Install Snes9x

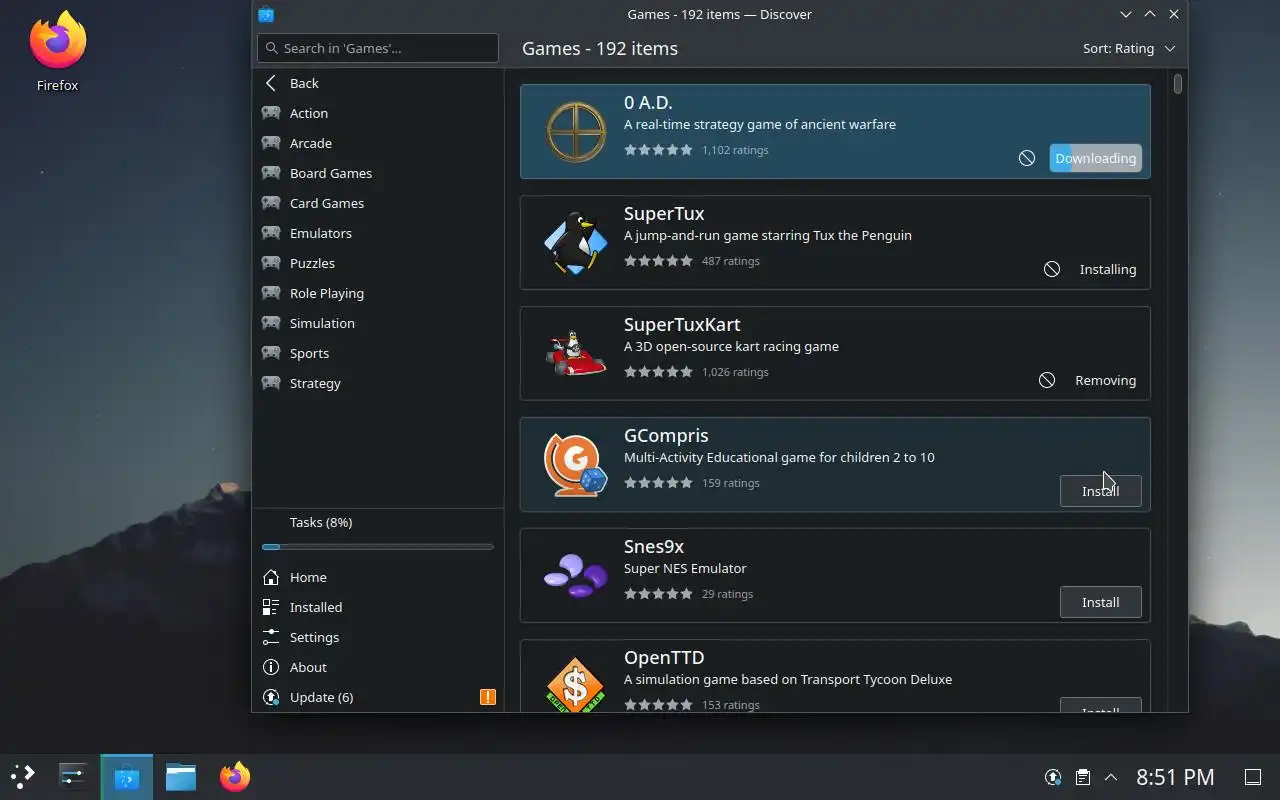[x=1100, y=602]
